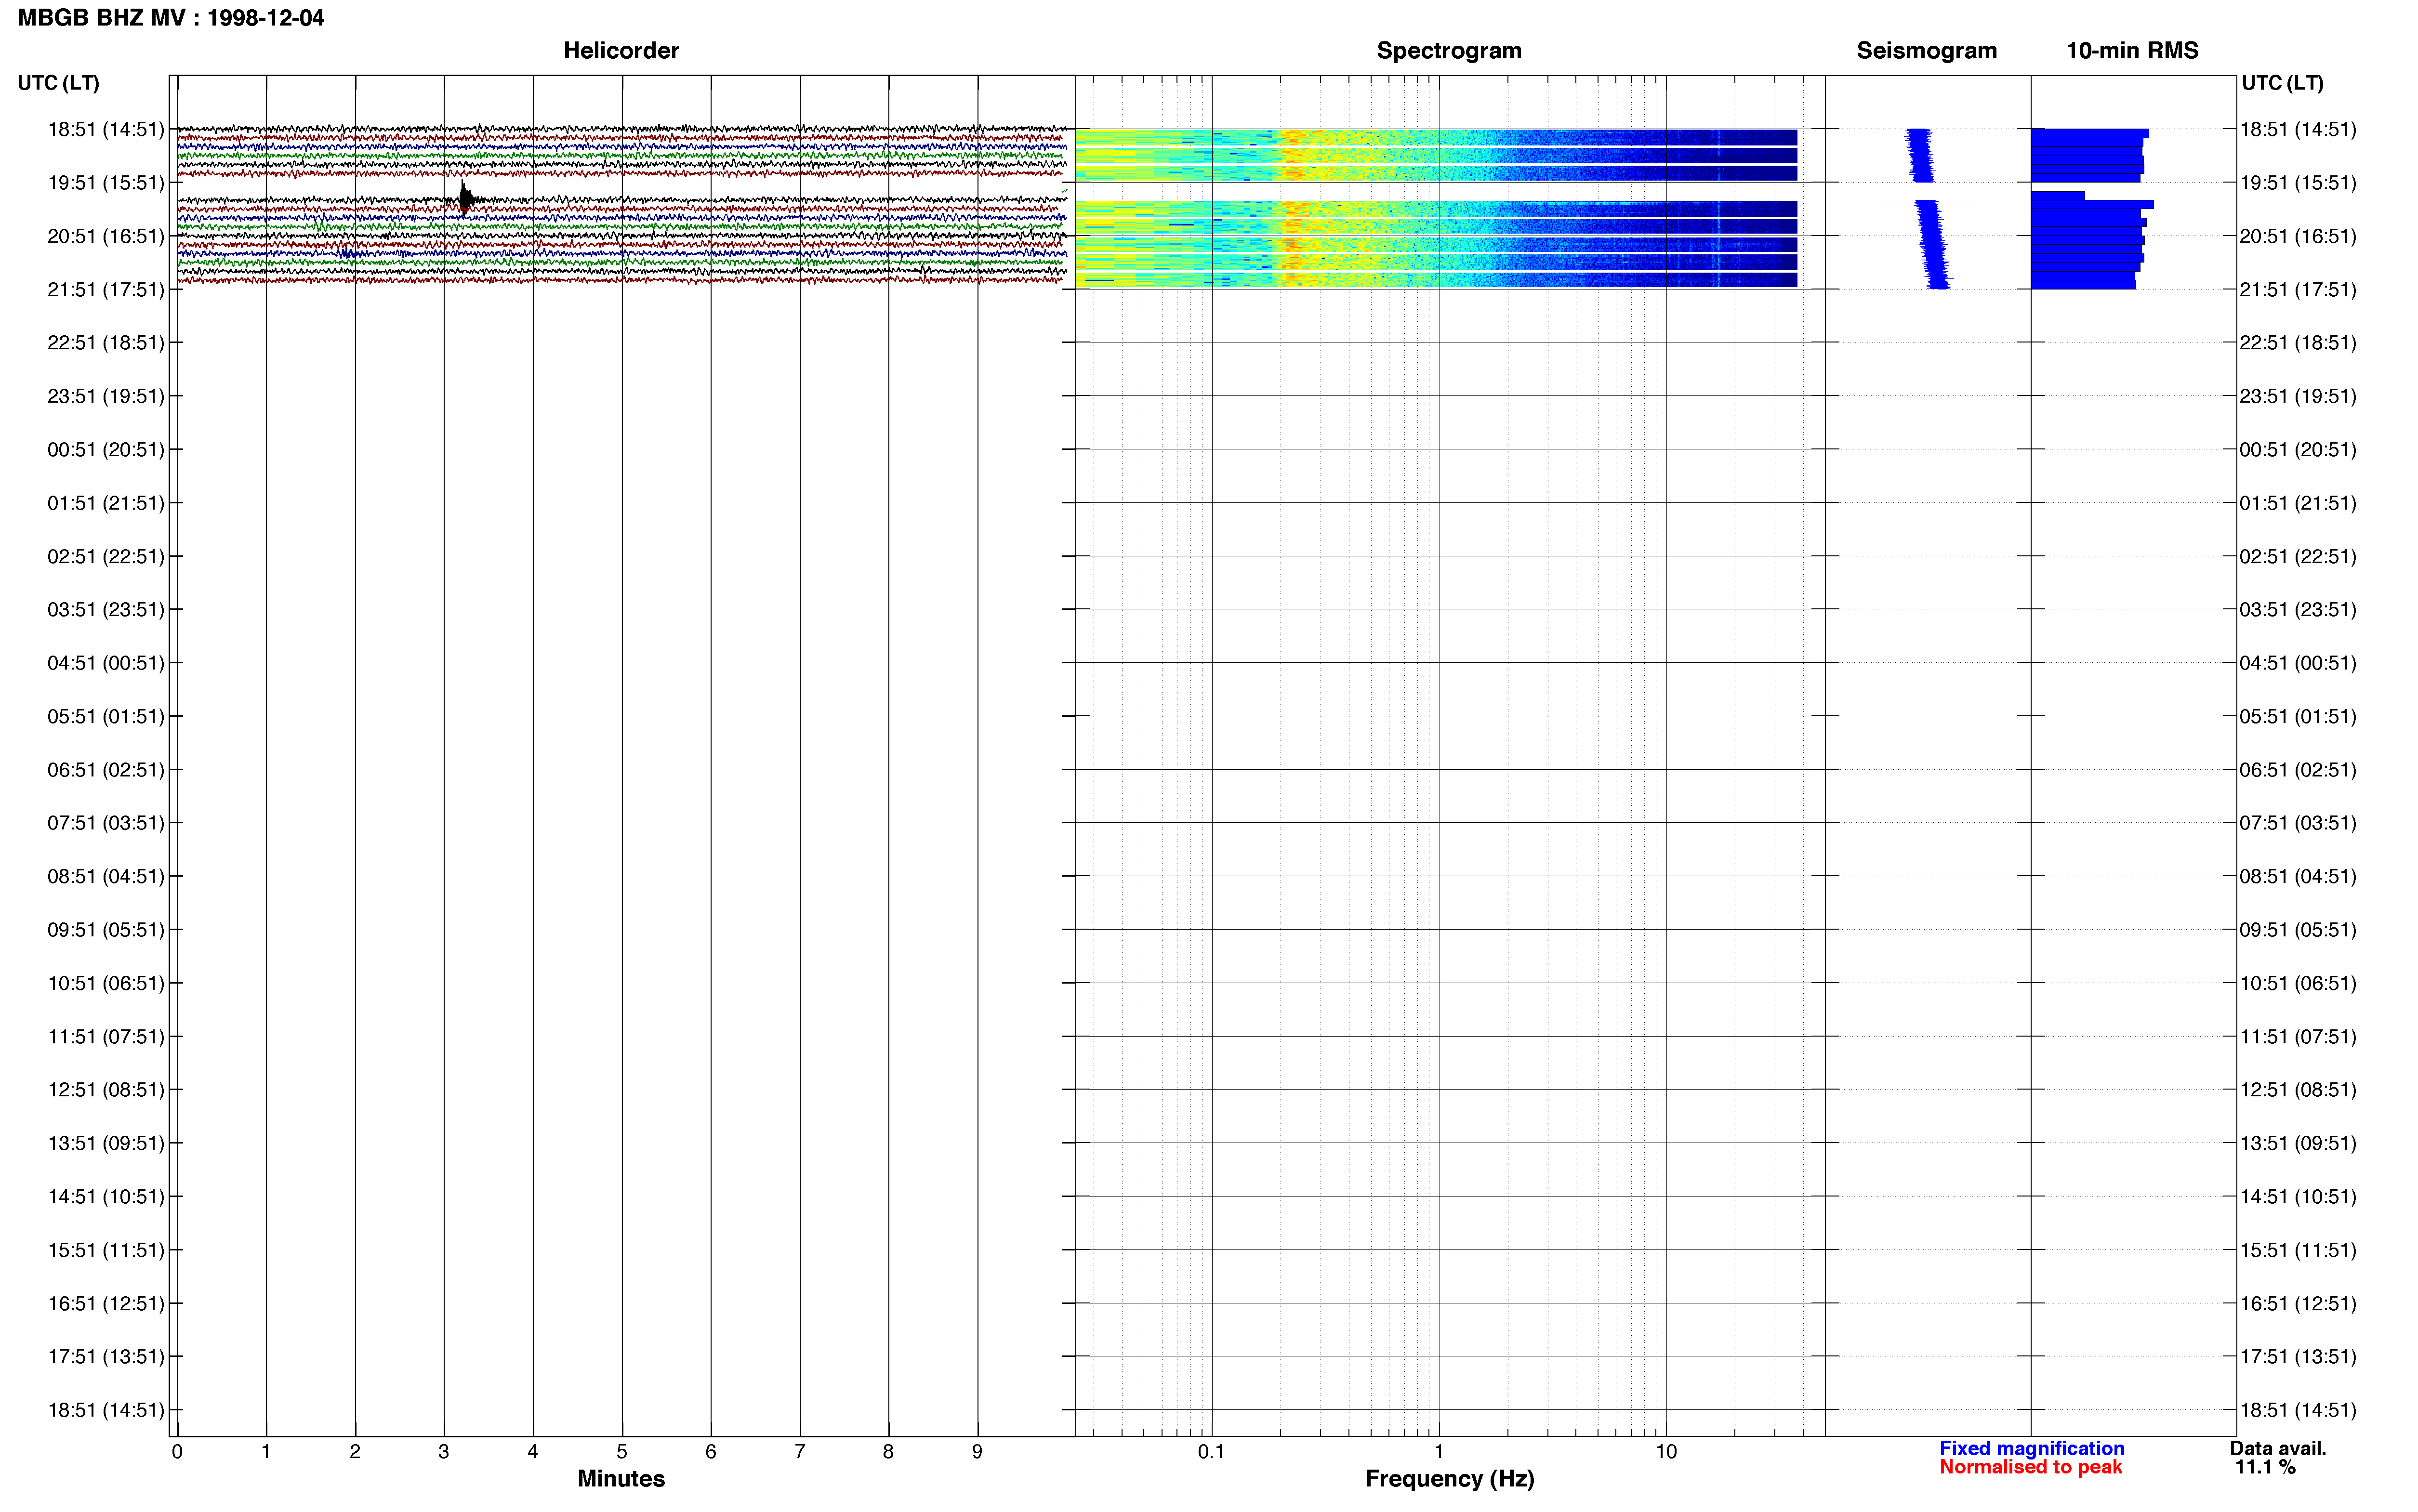Click the '21:51 (17:51)' label on helicorder axis
This screenshot has width=2418, height=1512.
105,290
